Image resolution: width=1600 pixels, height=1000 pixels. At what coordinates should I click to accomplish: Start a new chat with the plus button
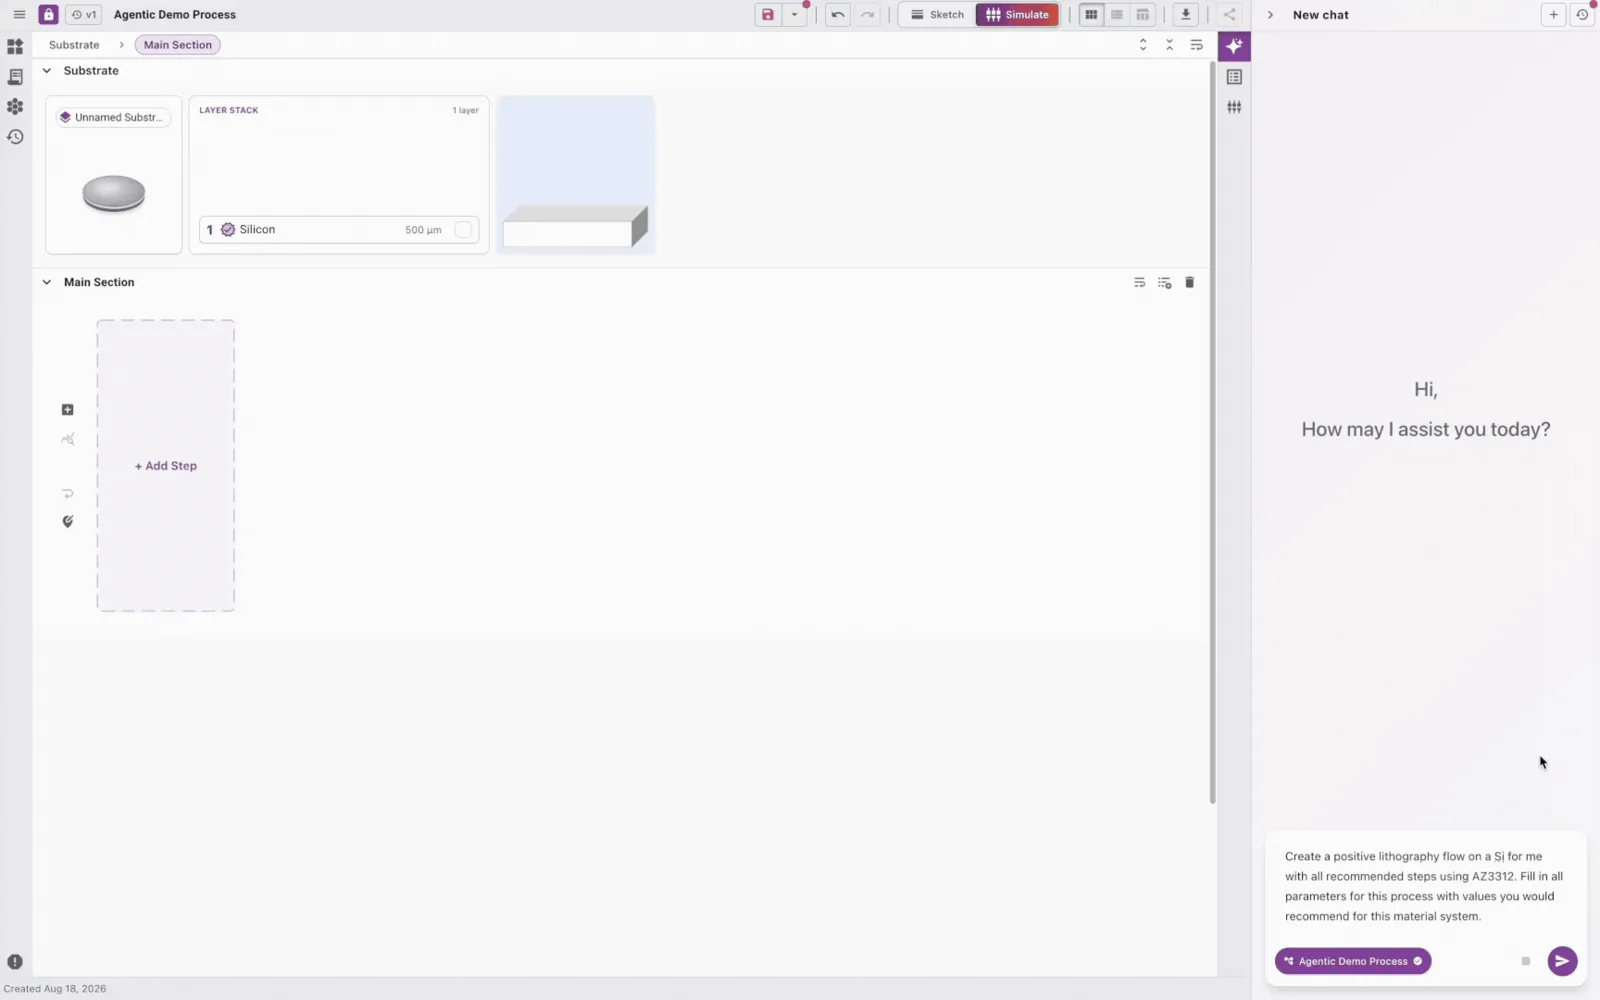[x=1553, y=15]
